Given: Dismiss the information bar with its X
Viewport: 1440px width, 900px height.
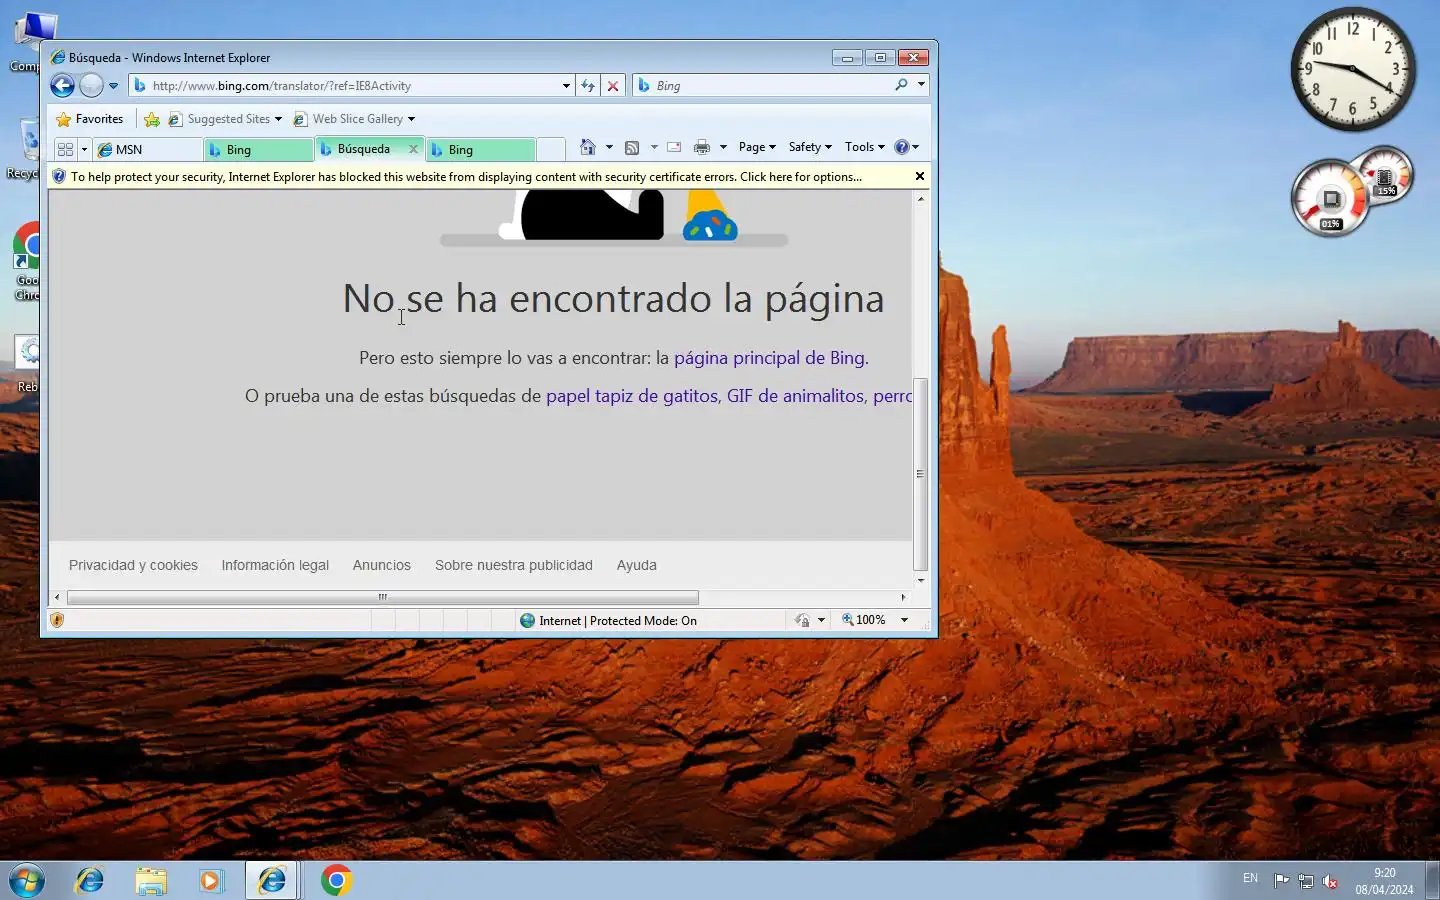Looking at the screenshot, I should click(920, 176).
